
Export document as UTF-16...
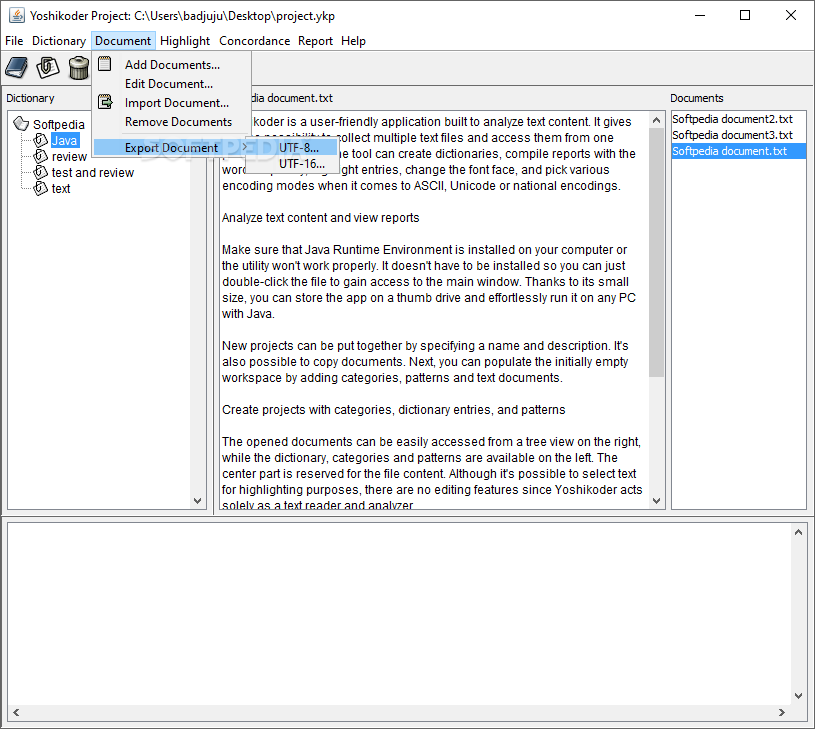click(293, 164)
